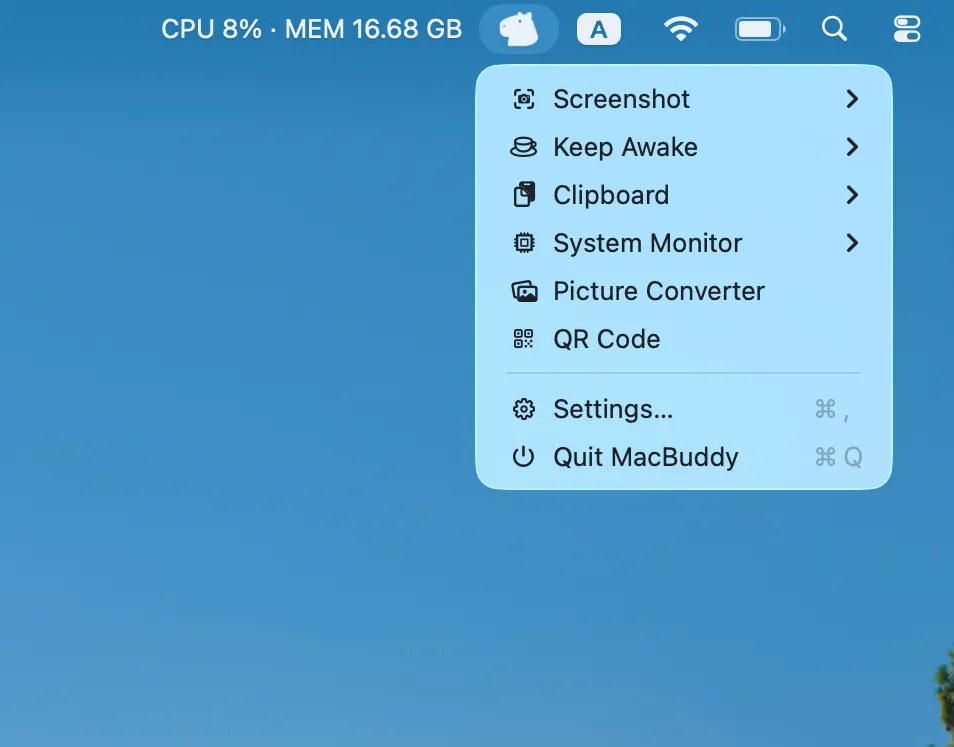Open QR Code tool

point(684,339)
